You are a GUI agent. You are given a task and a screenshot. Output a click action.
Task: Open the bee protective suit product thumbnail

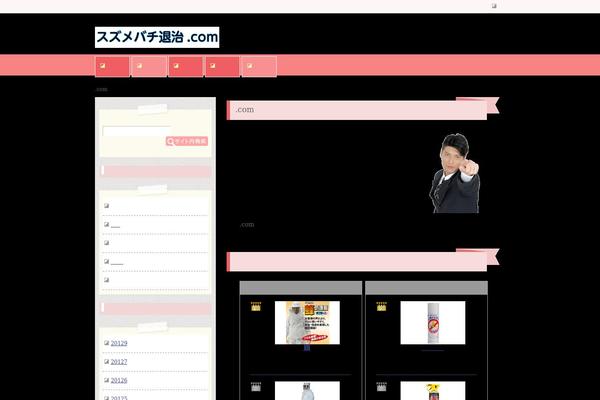[x=307, y=323]
